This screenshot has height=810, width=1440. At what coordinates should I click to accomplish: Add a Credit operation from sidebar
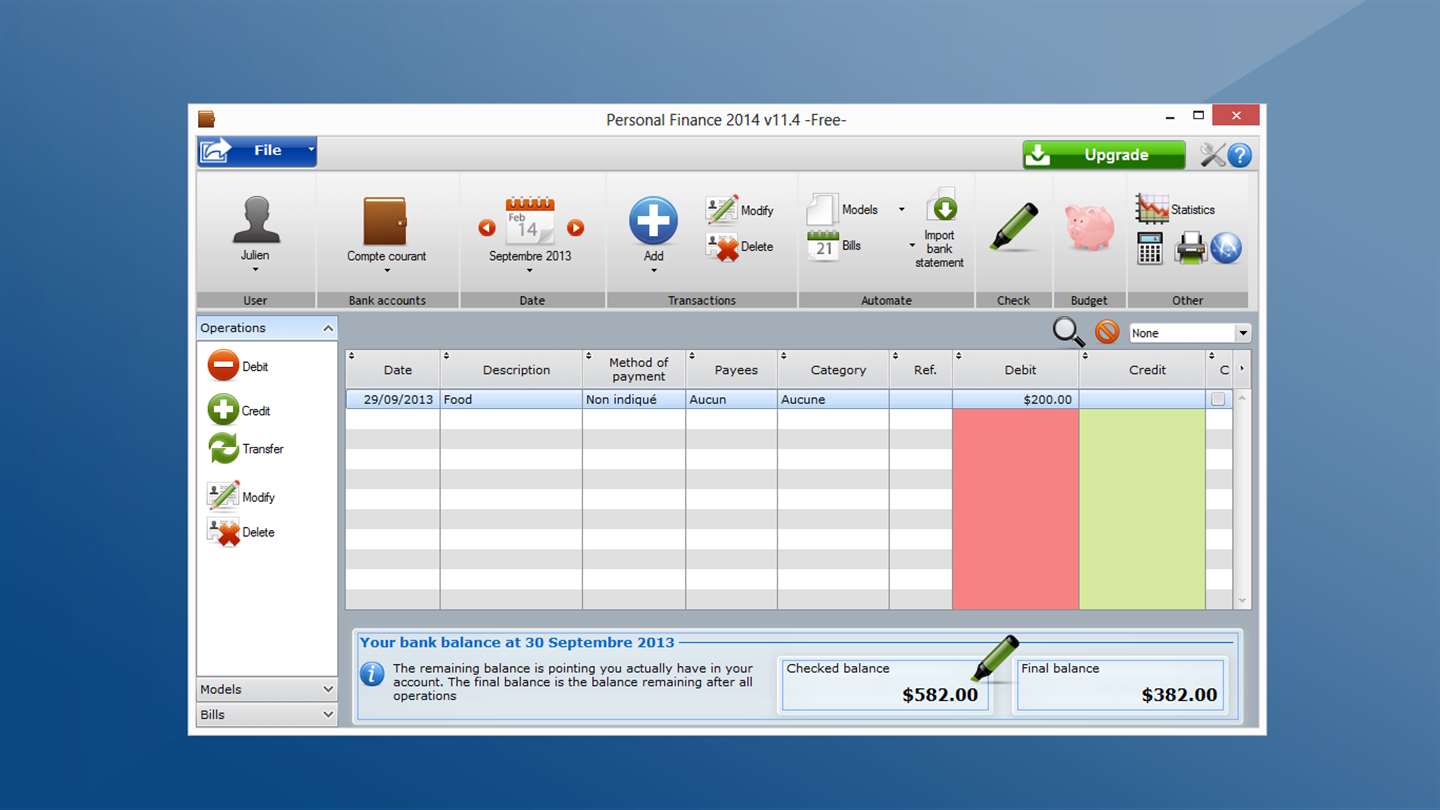[239, 410]
